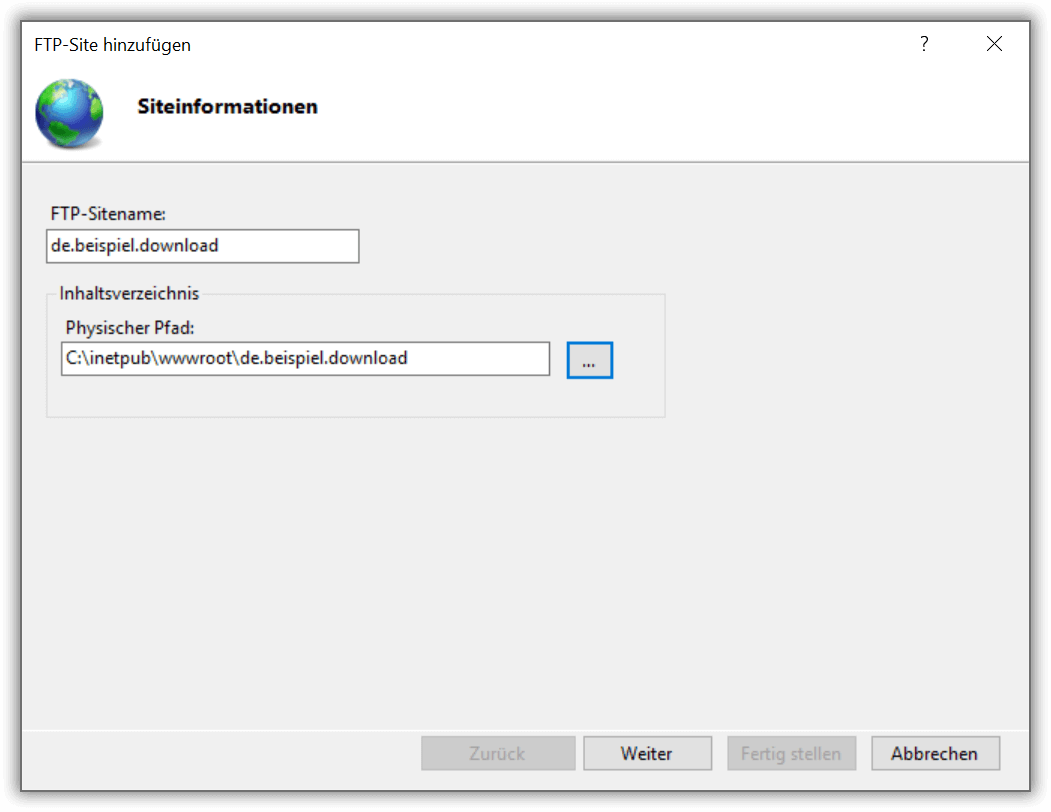Image resolution: width=1051 pixels, height=812 pixels.
Task: Click the FTP-Sitename label
Action: [x=108, y=214]
